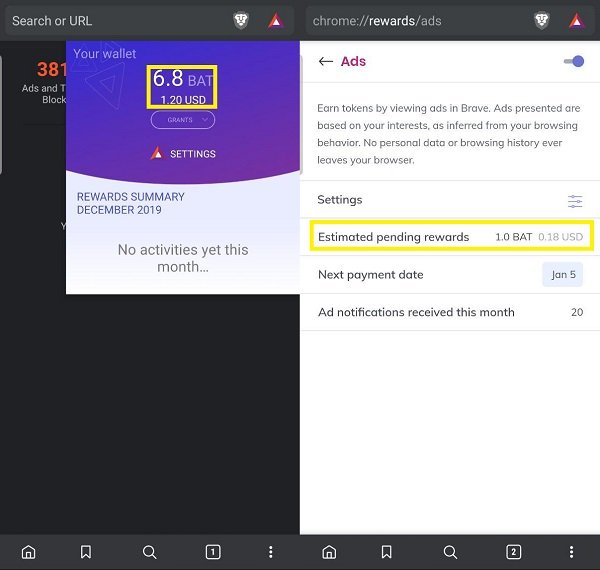
Task: Tap the 381 ads blocked counter
Action: tap(52, 70)
